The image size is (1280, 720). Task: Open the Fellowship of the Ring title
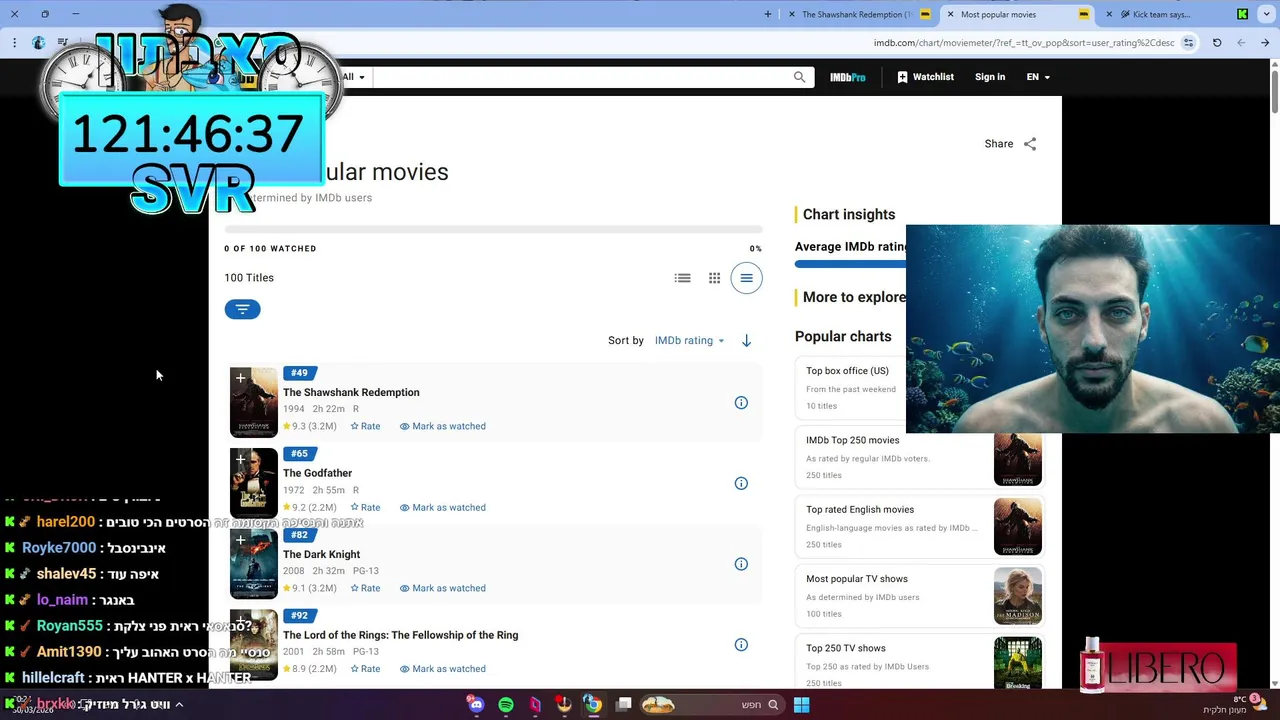[400, 635]
